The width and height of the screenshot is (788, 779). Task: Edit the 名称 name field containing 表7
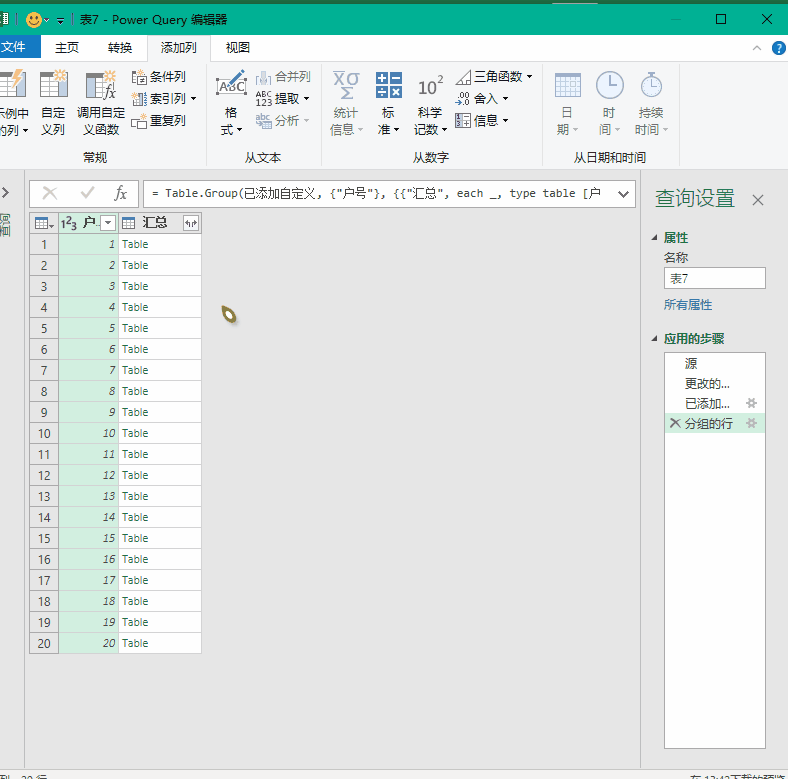(x=715, y=278)
